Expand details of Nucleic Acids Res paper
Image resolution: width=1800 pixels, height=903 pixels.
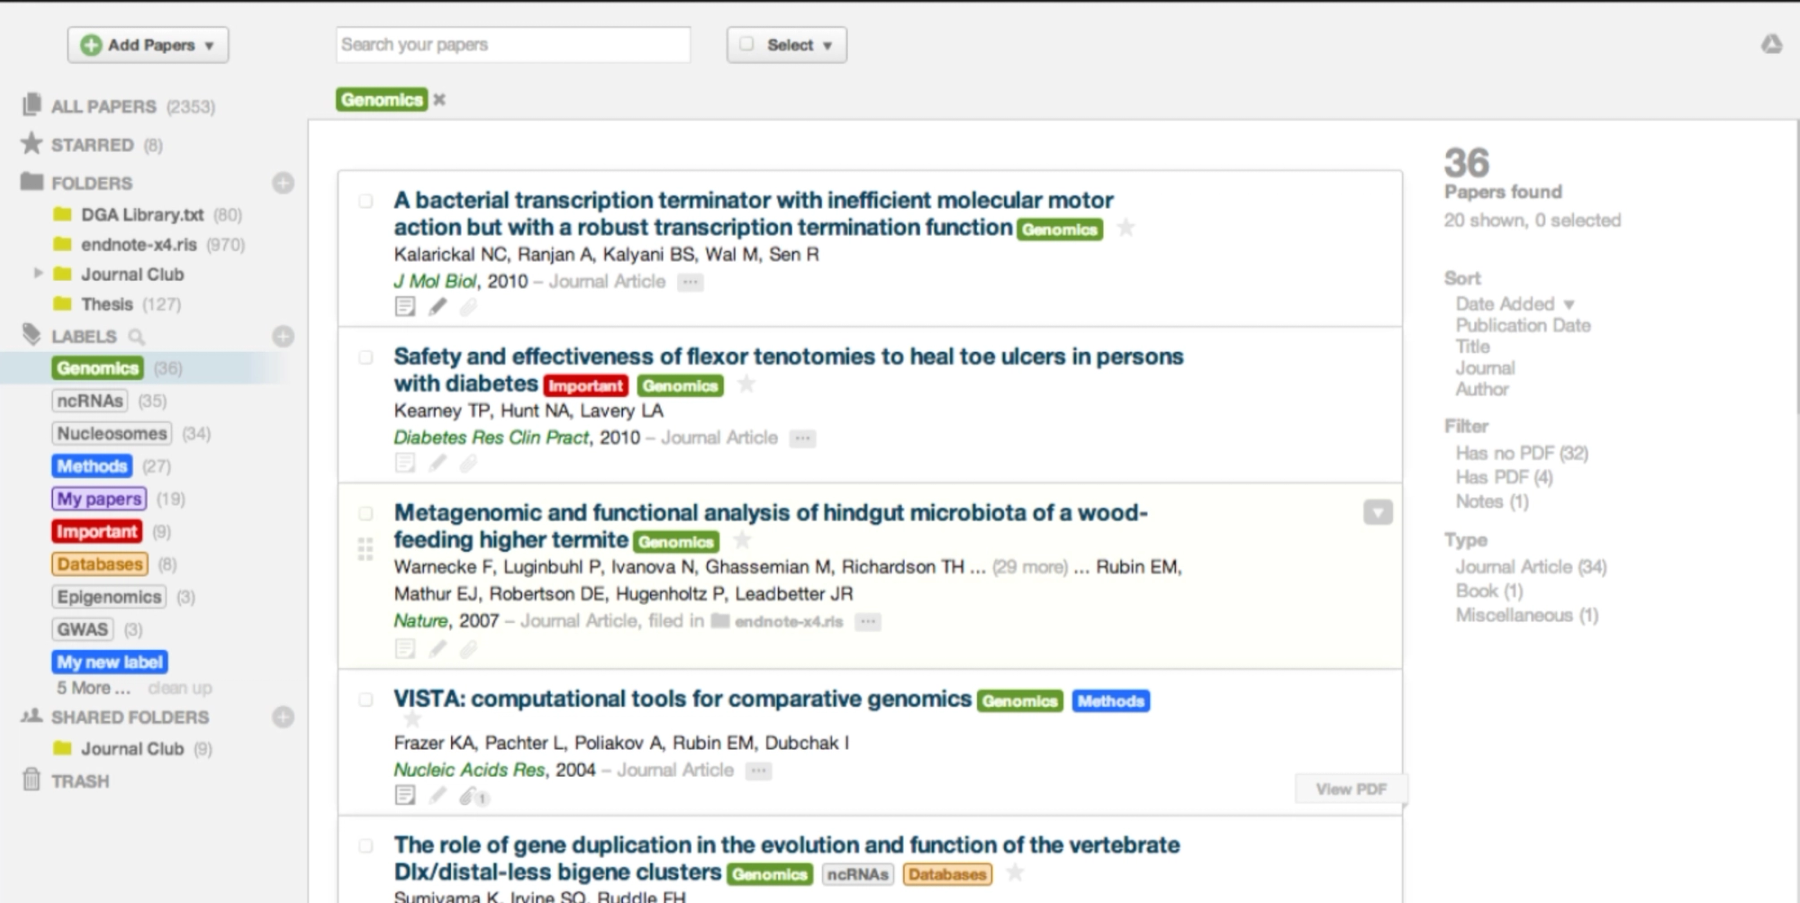pos(759,771)
